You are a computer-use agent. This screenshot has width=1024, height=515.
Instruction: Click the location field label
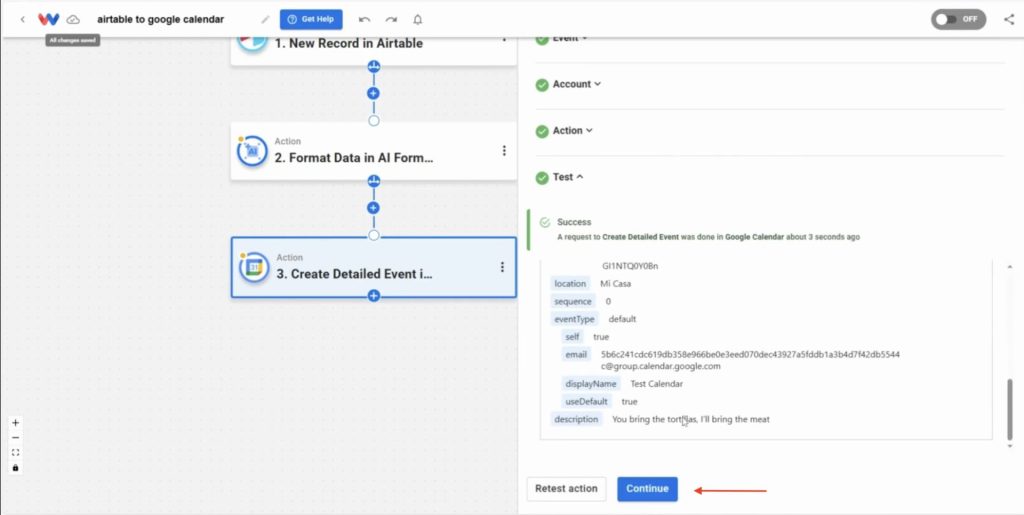click(570, 284)
